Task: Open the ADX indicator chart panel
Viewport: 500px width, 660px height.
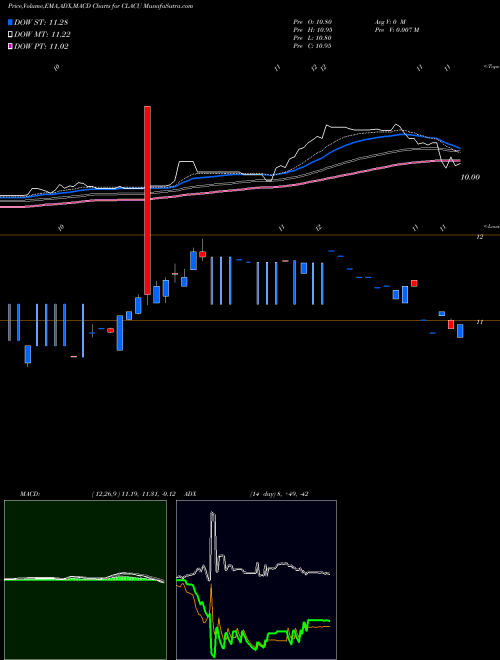Action: pos(256,580)
